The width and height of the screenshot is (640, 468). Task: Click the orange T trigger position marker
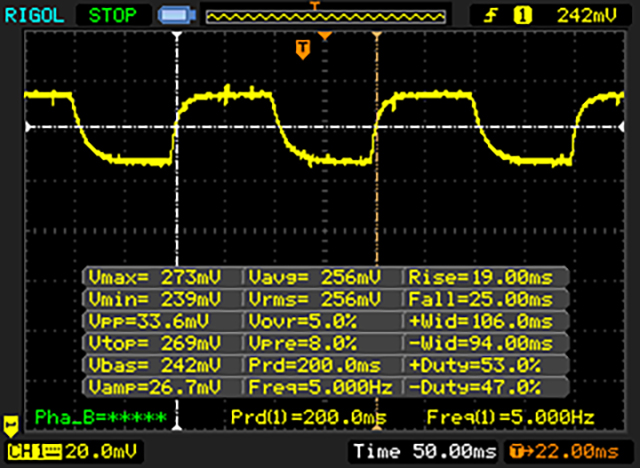coord(302,49)
